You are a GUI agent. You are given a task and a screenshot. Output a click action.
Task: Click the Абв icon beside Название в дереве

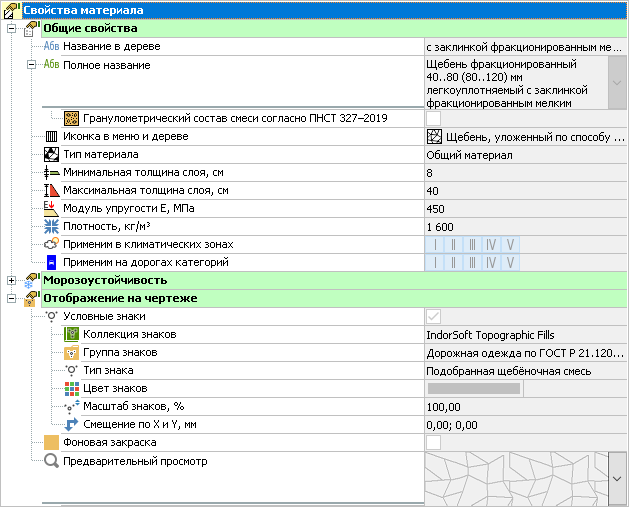pos(51,47)
